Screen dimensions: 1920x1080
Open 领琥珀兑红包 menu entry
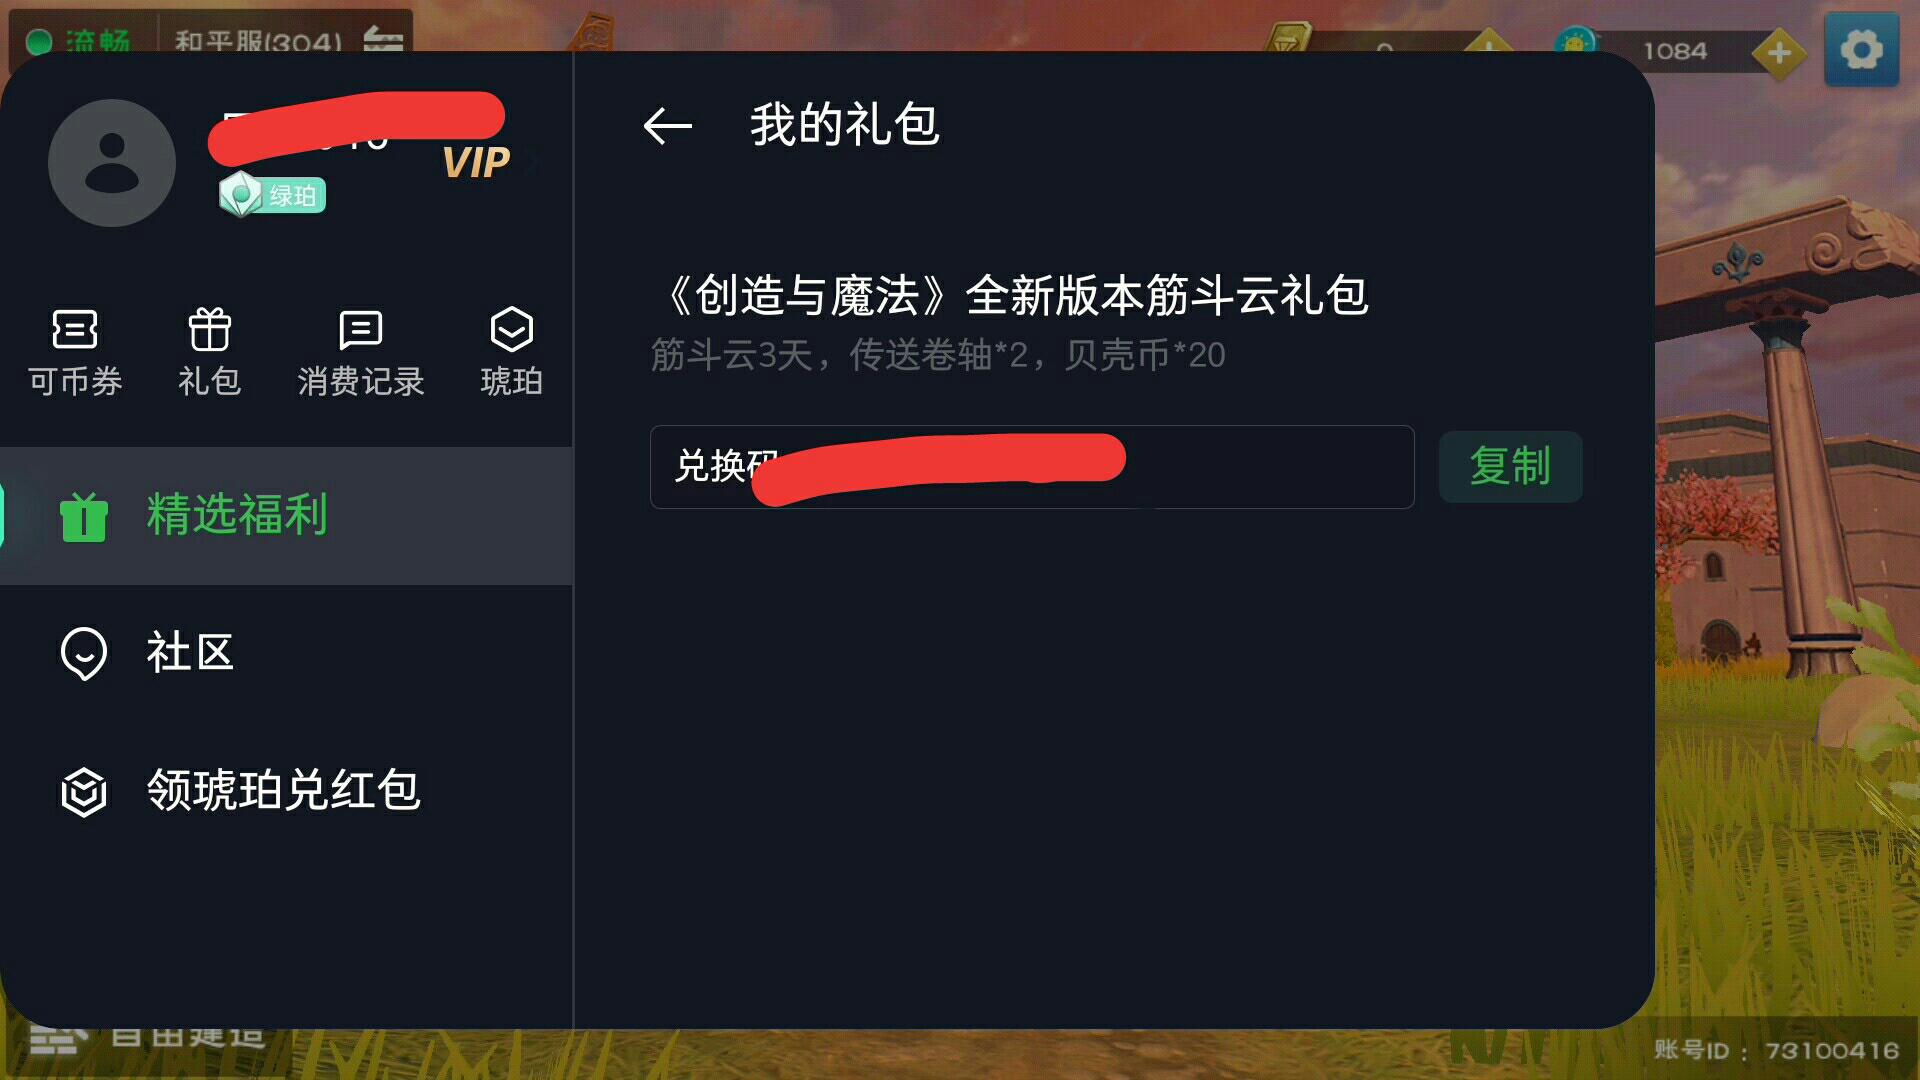point(286,791)
